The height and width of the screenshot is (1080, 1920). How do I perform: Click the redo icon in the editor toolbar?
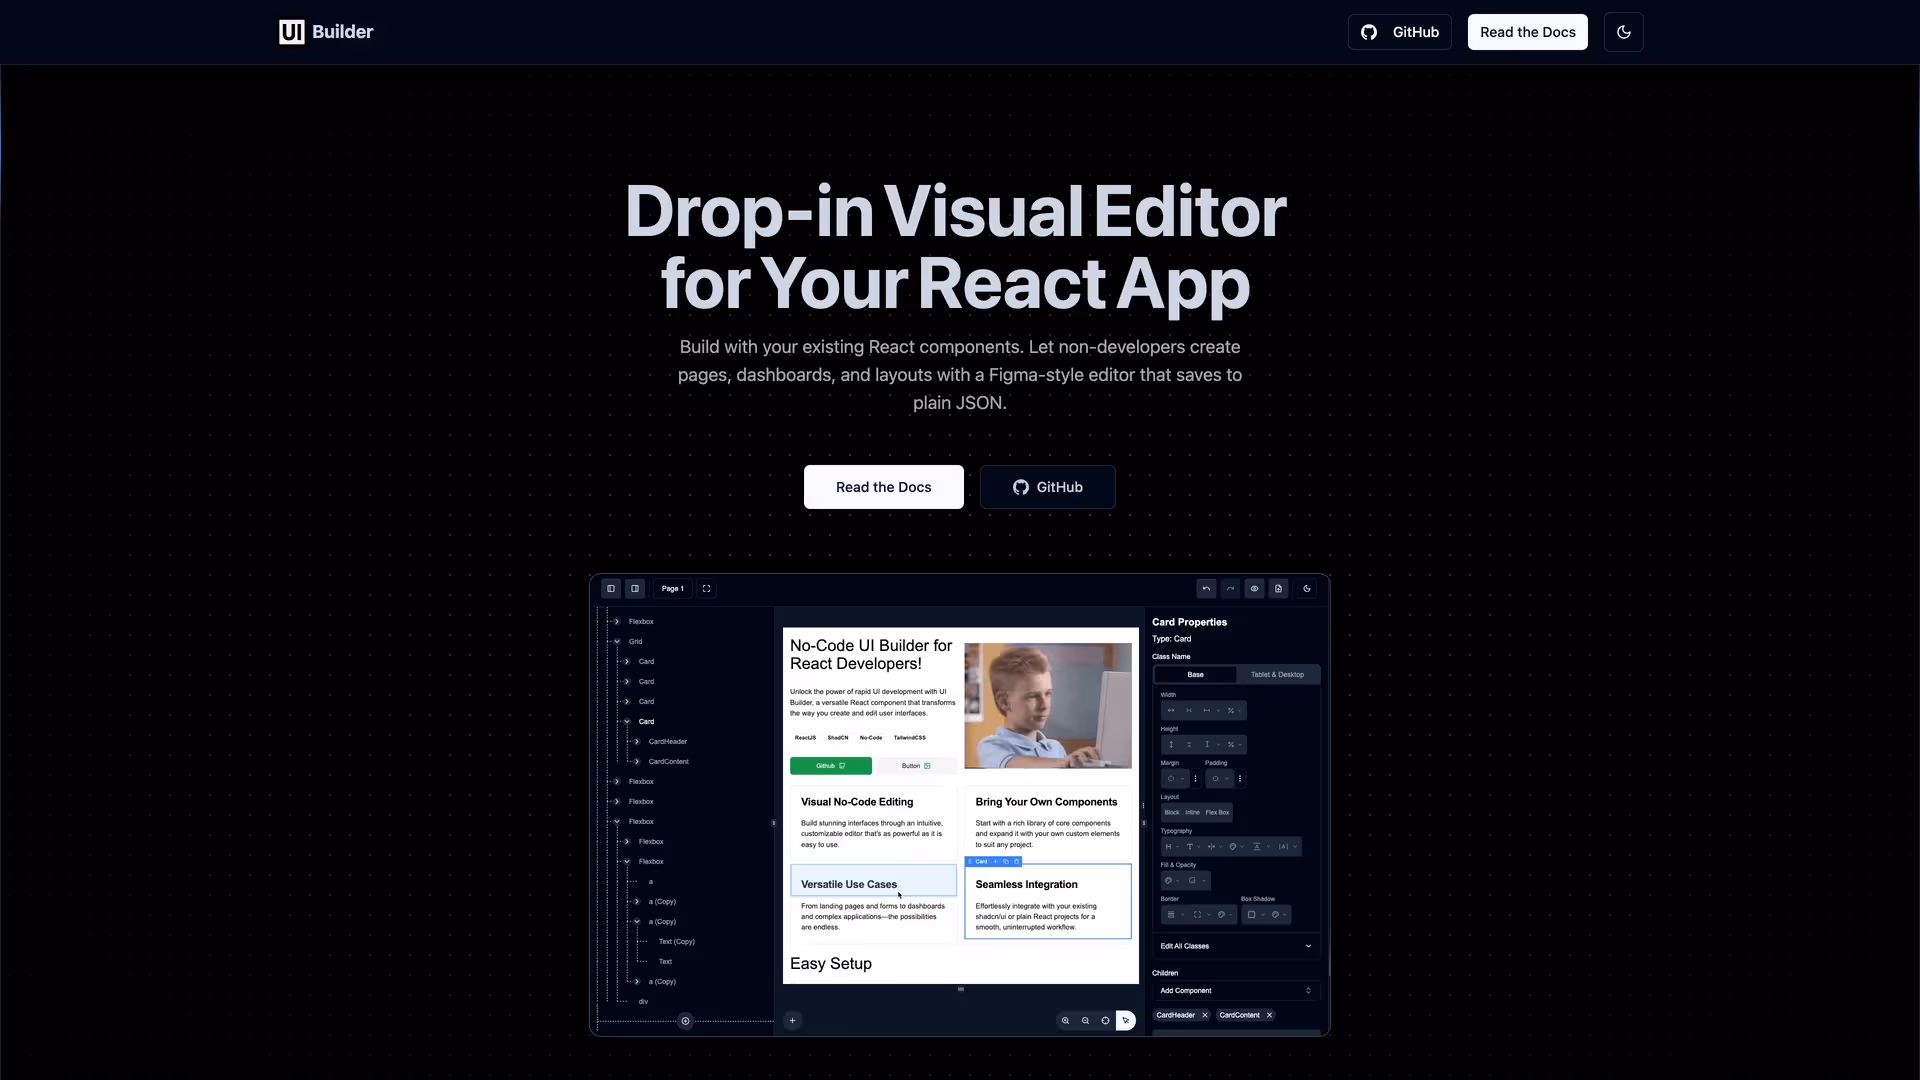coord(1231,589)
